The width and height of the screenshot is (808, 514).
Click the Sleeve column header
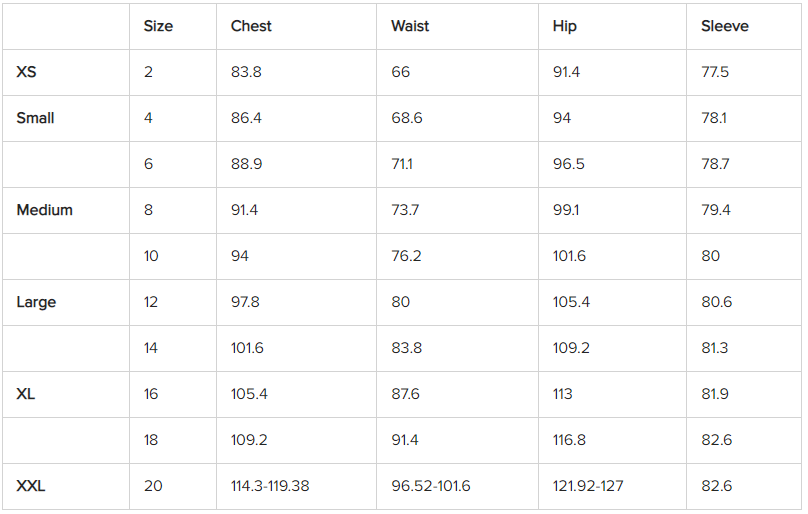(724, 26)
